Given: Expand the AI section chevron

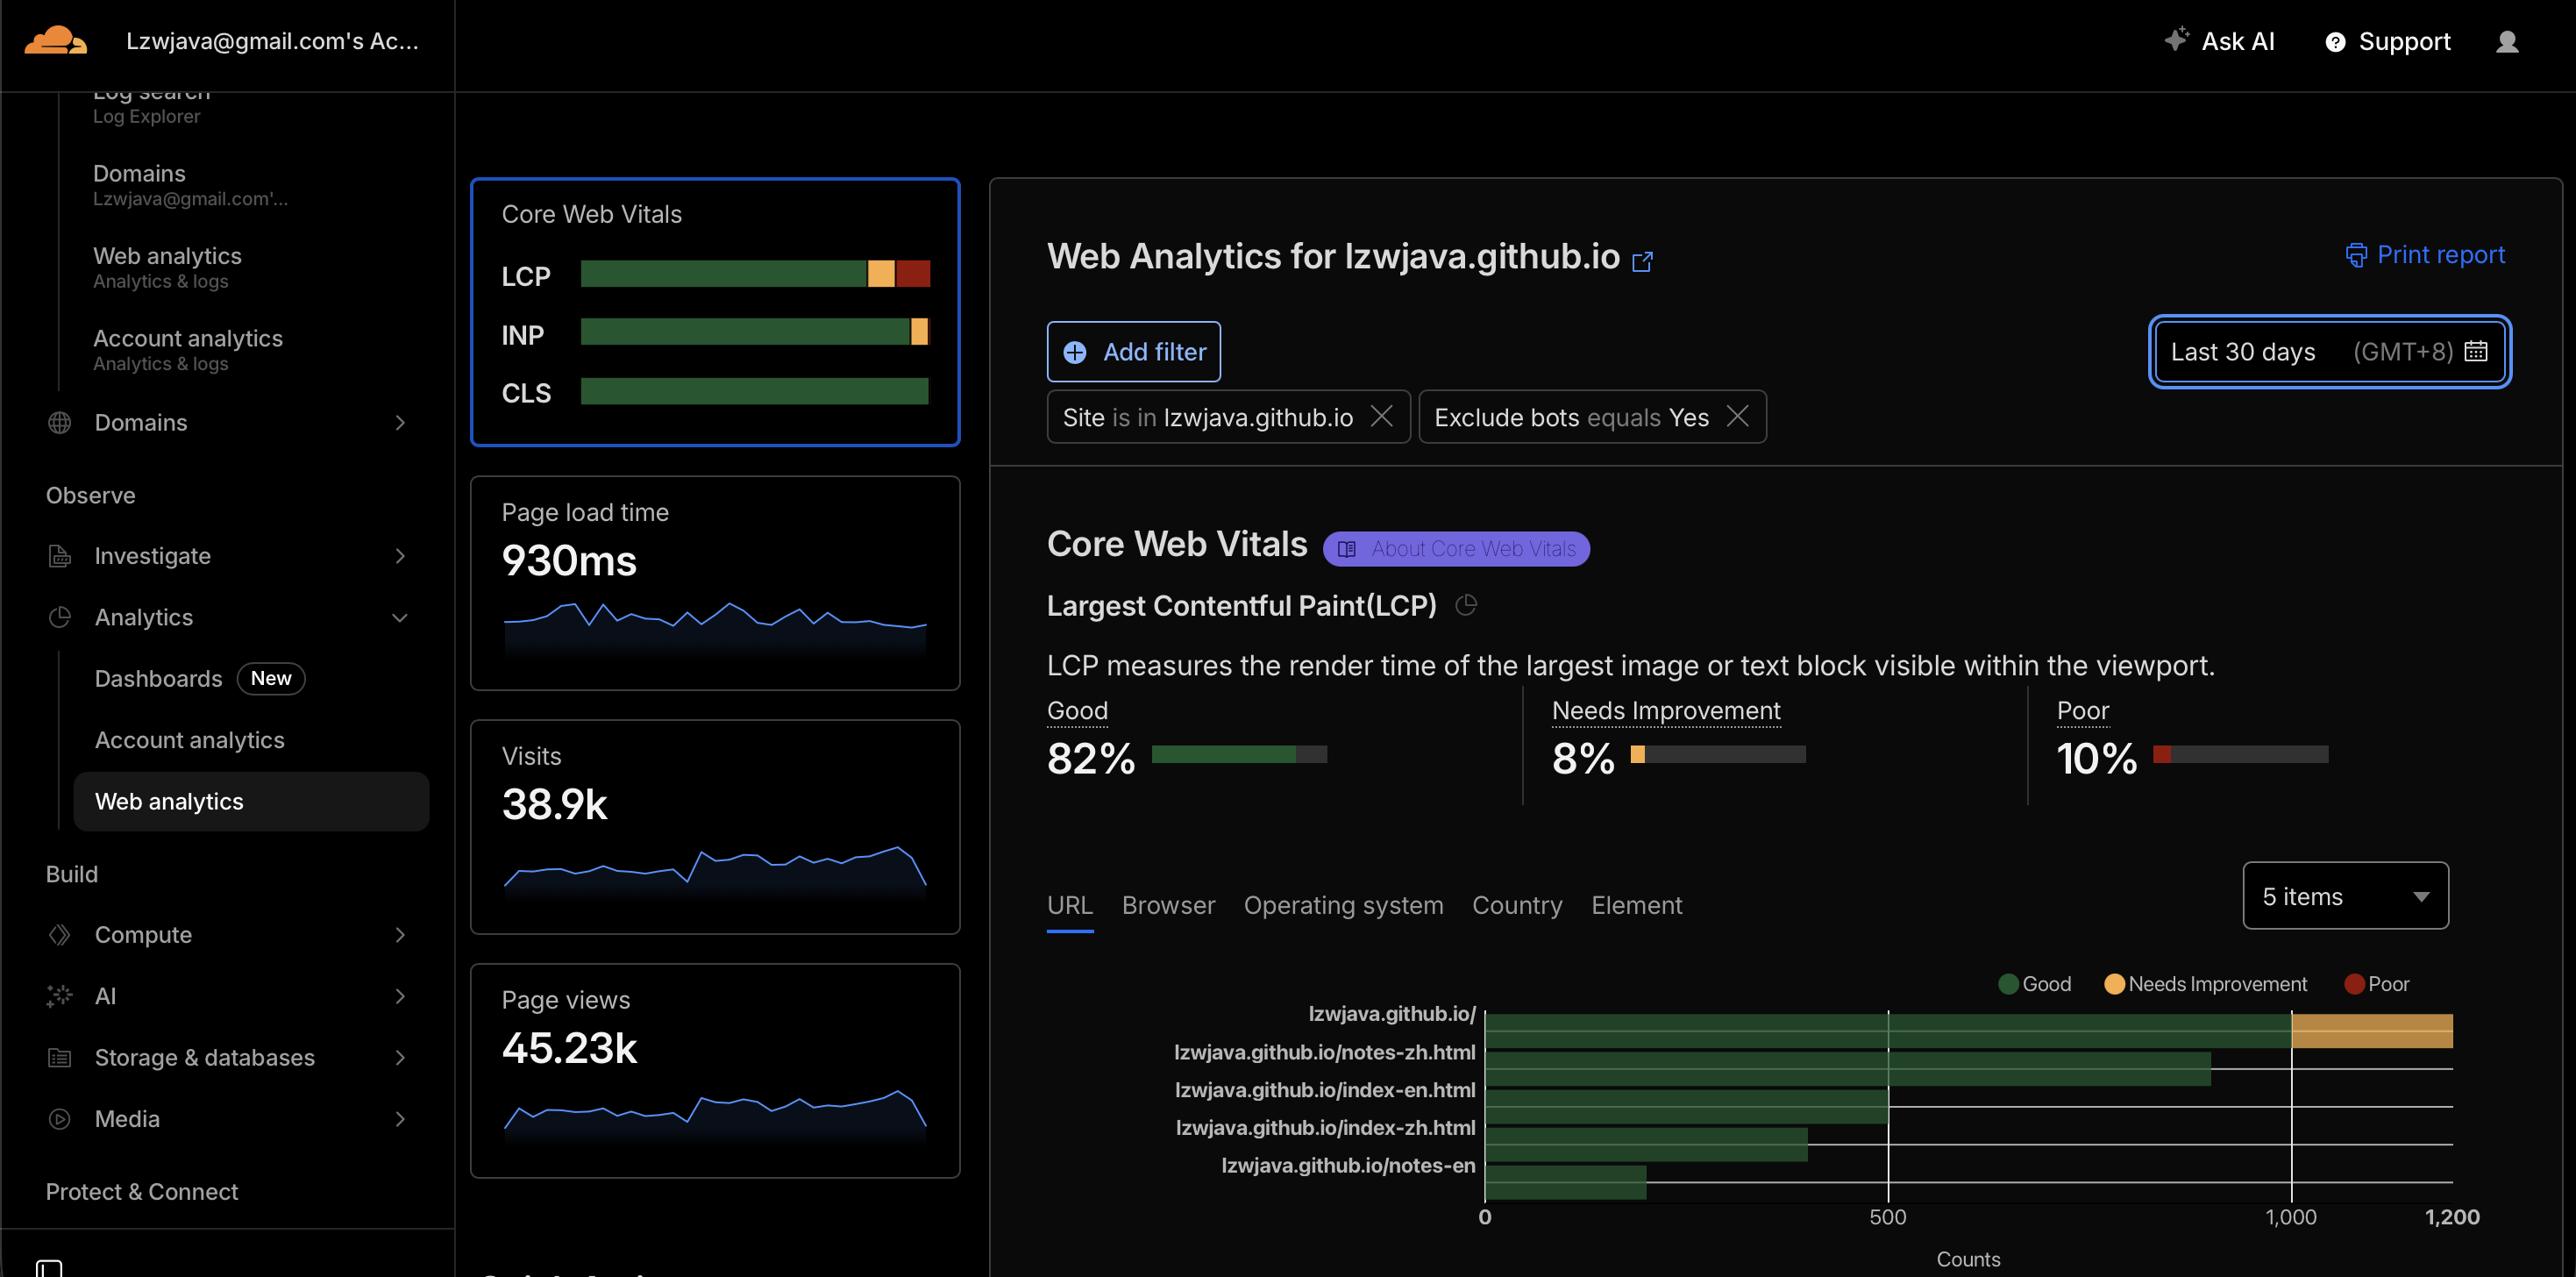Looking at the screenshot, I should [400, 996].
